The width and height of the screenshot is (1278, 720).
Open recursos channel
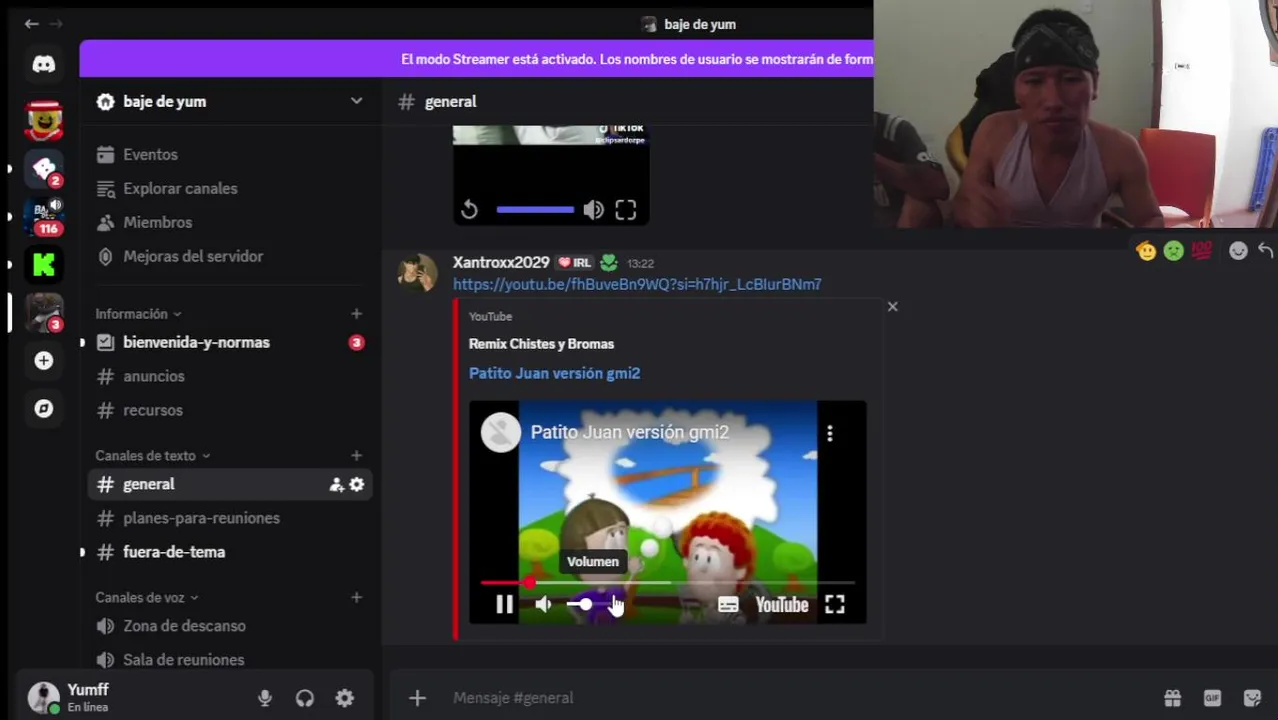click(230, 410)
